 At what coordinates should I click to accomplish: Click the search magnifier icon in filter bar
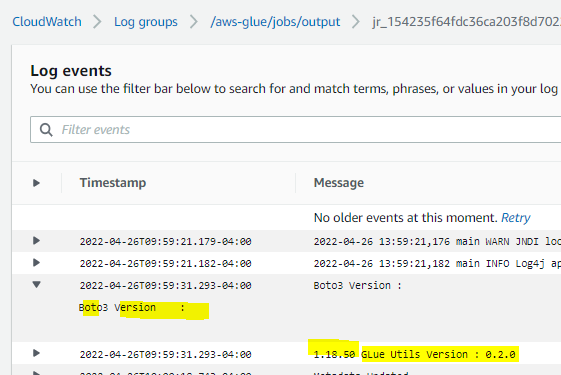pos(46,130)
